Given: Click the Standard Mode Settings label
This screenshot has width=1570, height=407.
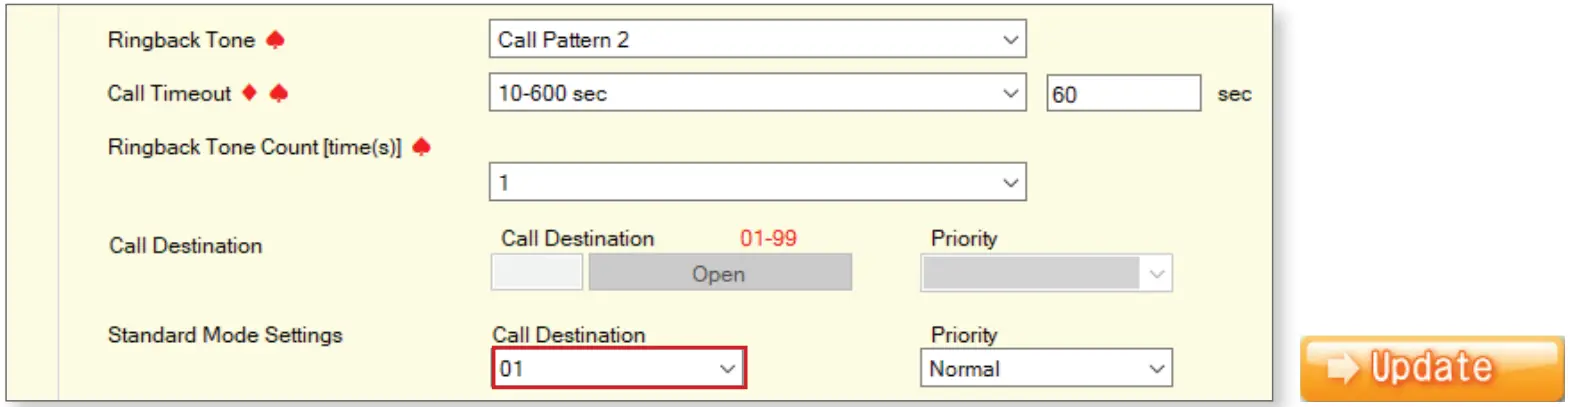Looking at the screenshot, I should tap(225, 335).
